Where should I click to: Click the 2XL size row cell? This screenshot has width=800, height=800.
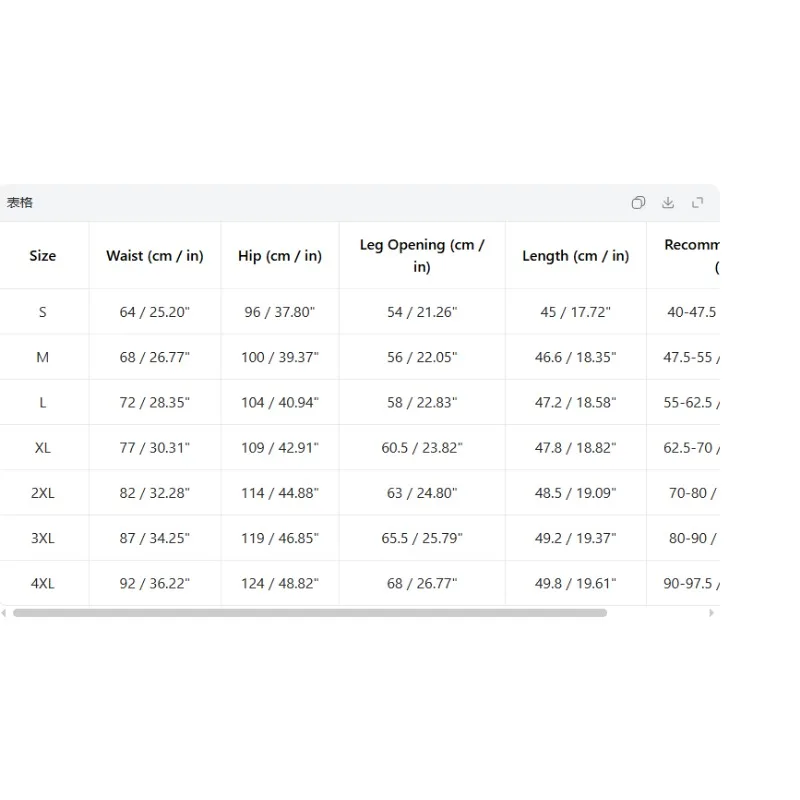tap(43, 493)
